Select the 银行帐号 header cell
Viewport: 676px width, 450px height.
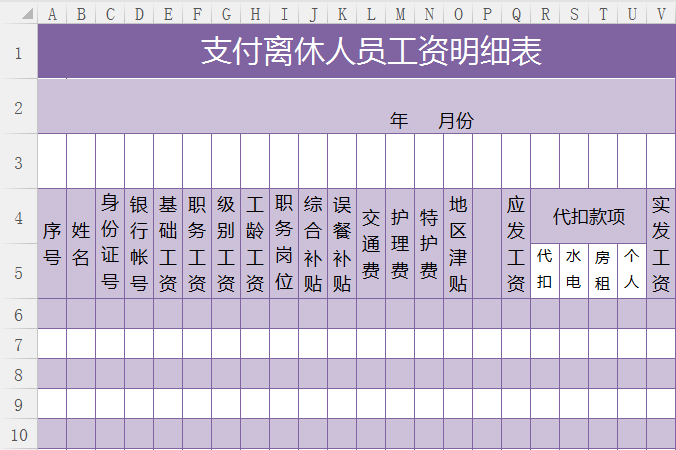[139, 243]
